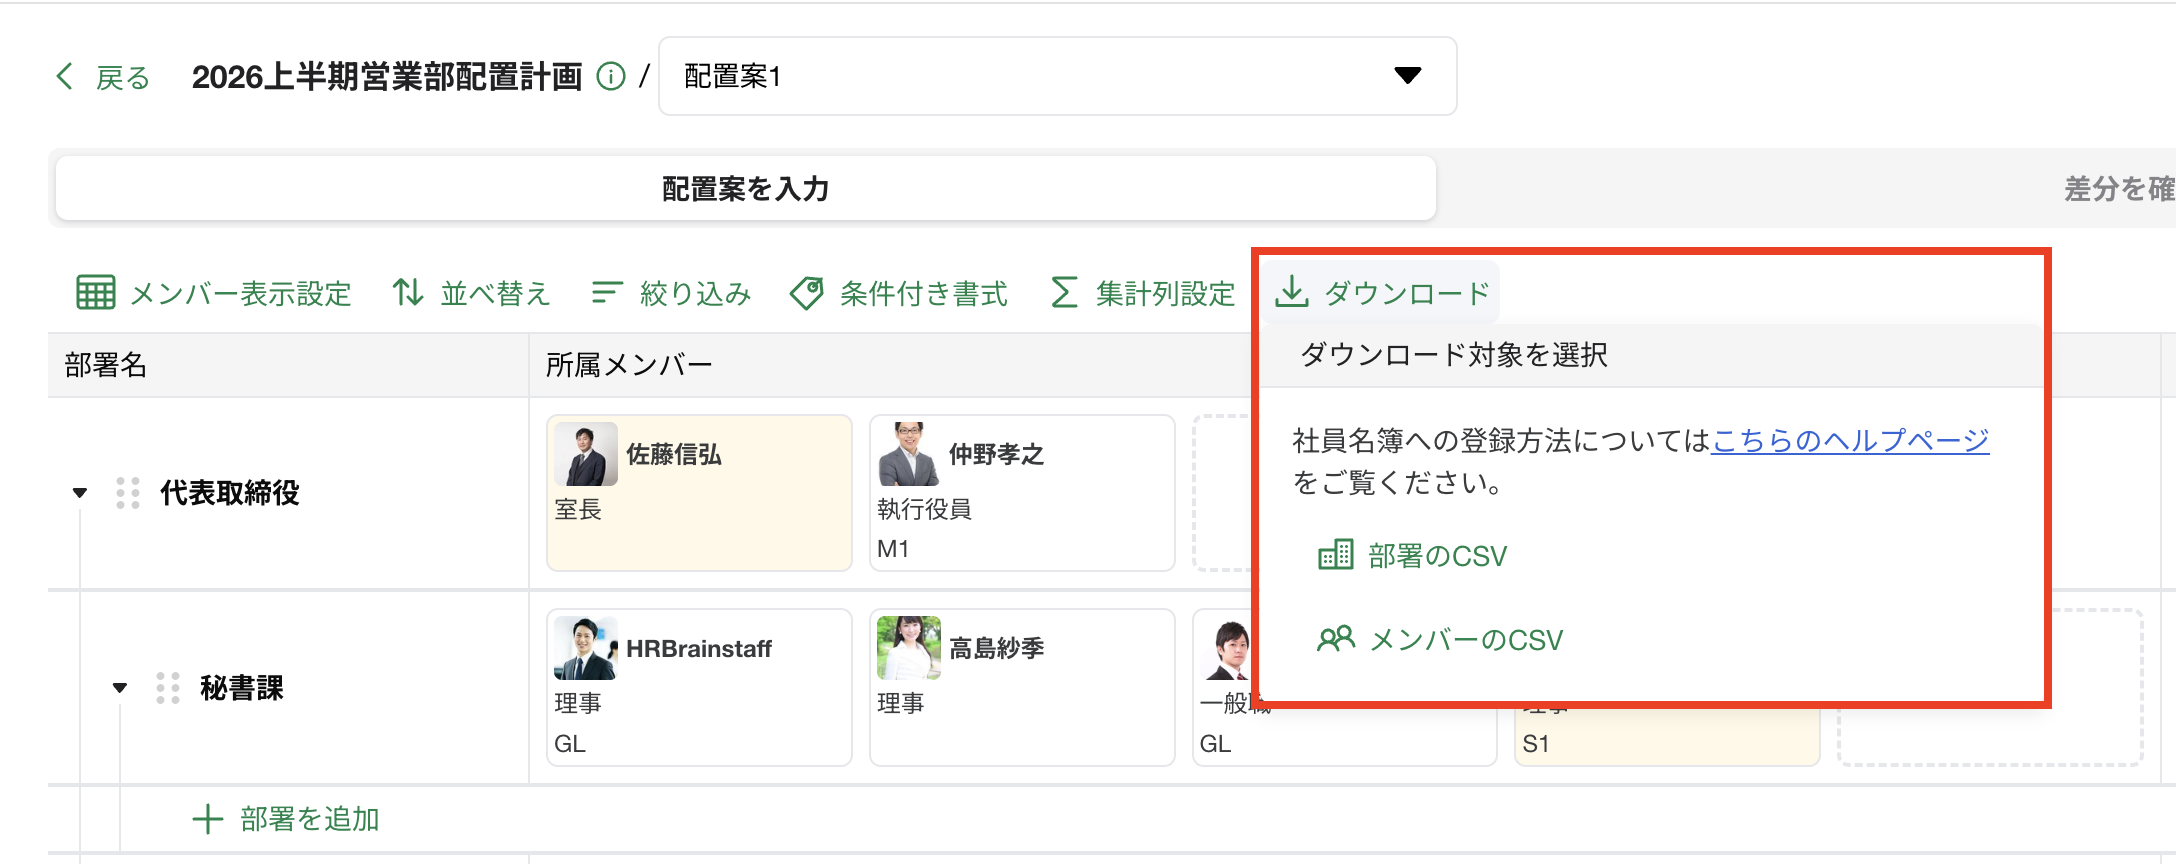Click the filter lines icon (絞り込み)
The height and width of the screenshot is (864, 2176).
(x=607, y=293)
